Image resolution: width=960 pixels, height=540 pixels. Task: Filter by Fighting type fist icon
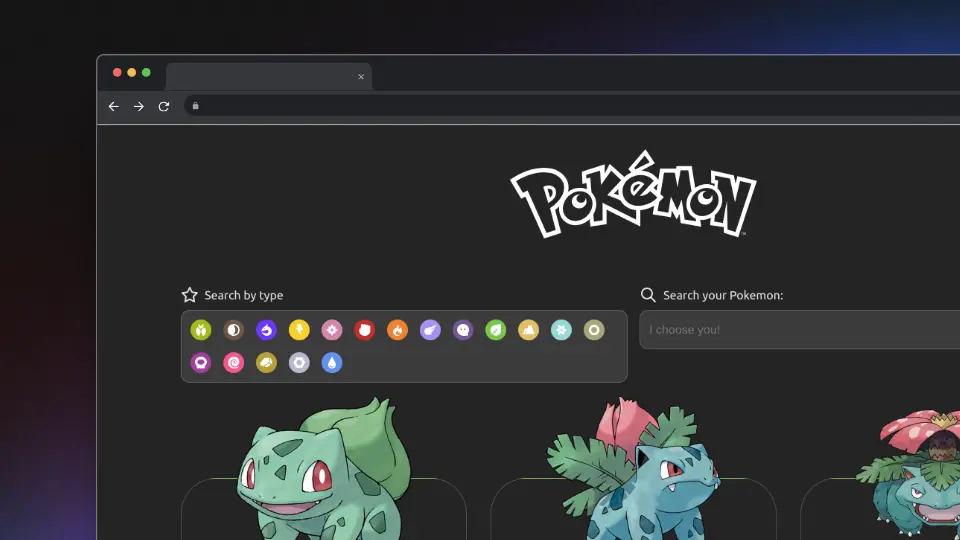(364, 330)
